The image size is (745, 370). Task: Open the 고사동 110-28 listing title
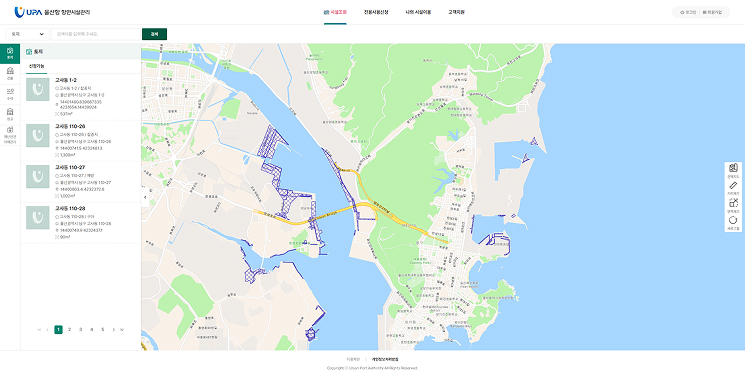(70, 209)
